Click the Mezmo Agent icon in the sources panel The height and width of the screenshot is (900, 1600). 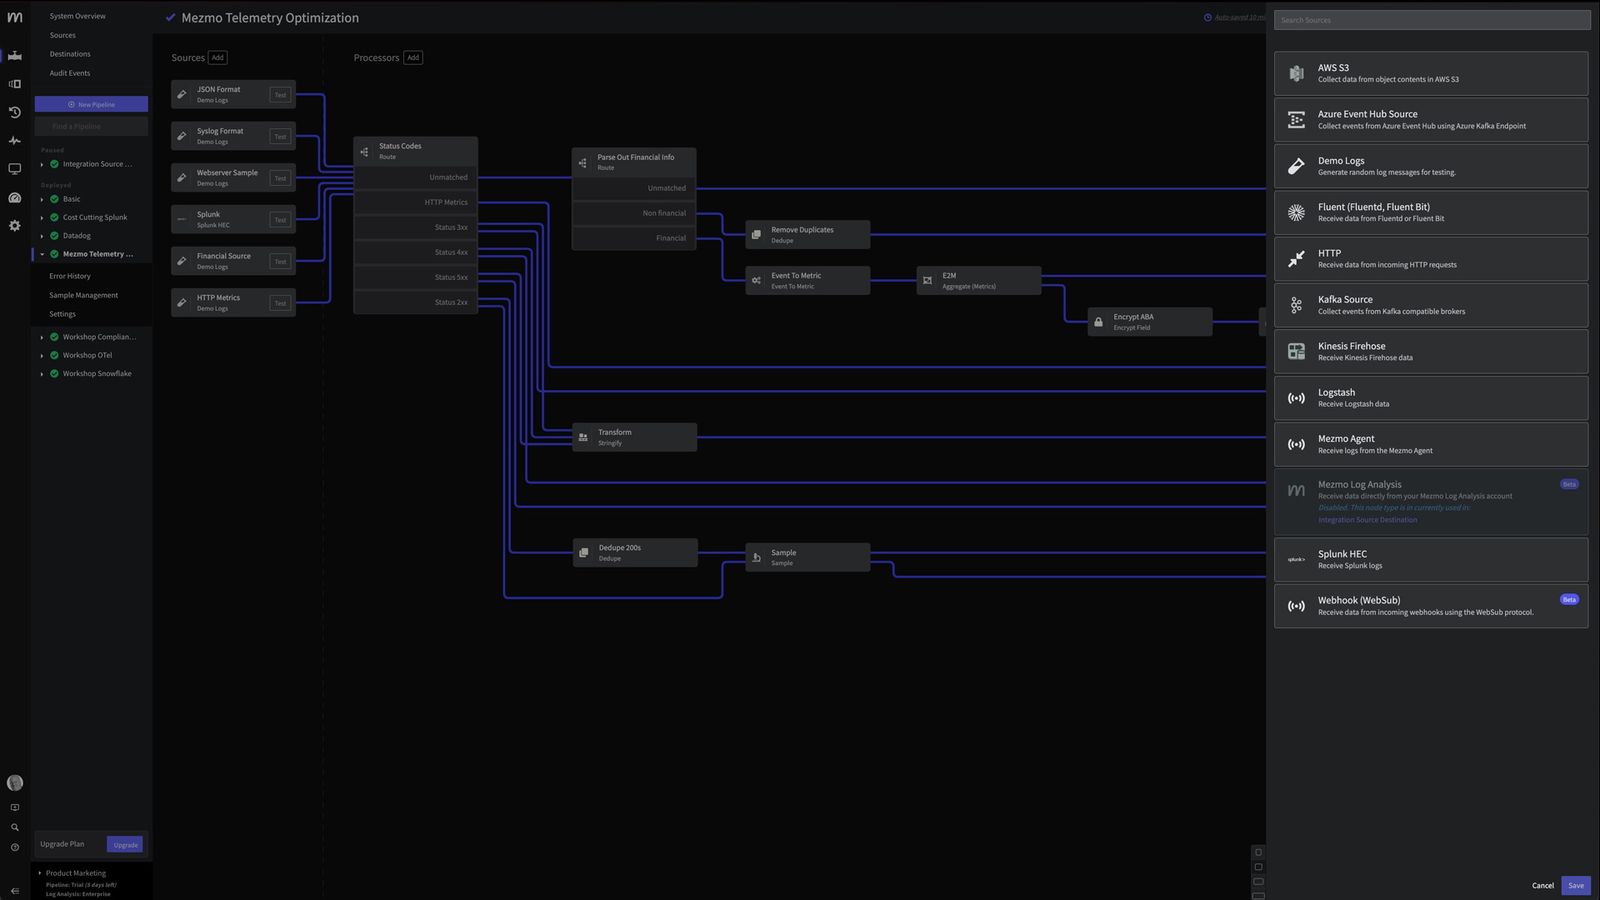(x=1296, y=444)
